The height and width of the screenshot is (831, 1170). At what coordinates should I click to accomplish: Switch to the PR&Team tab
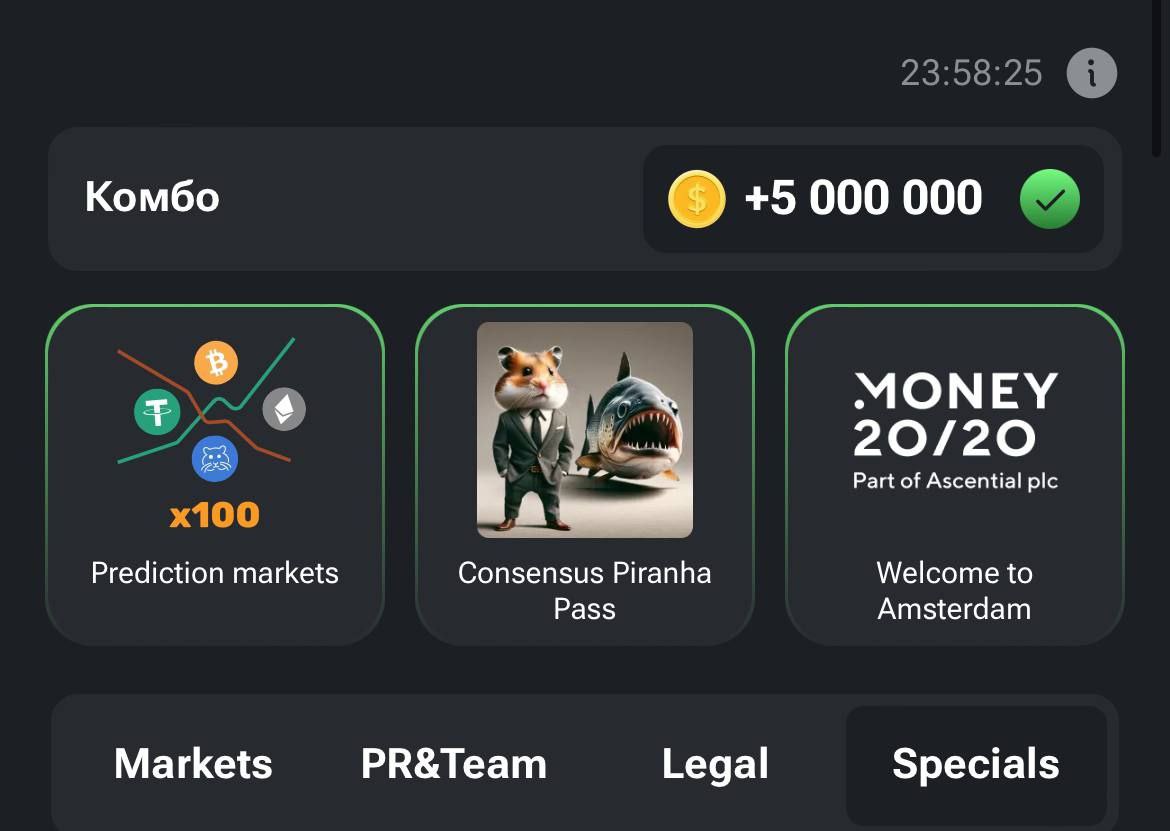click(x=454, y=764)
